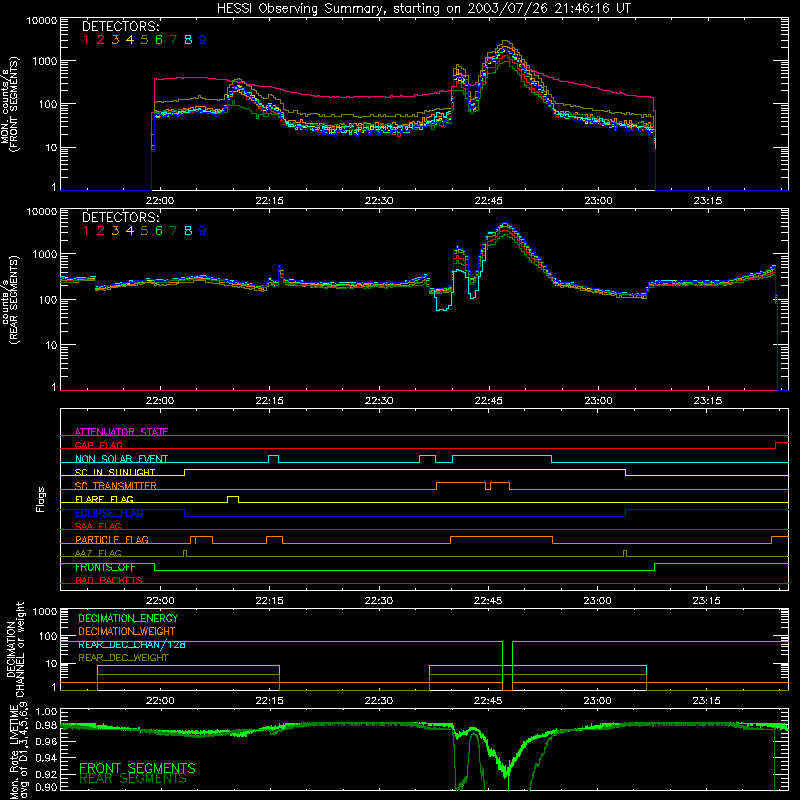Viewport: 800px width, 800px height.
Task: Click the FRONT SEGMENTS livetime legend label
Action: [x=137, y=768]
